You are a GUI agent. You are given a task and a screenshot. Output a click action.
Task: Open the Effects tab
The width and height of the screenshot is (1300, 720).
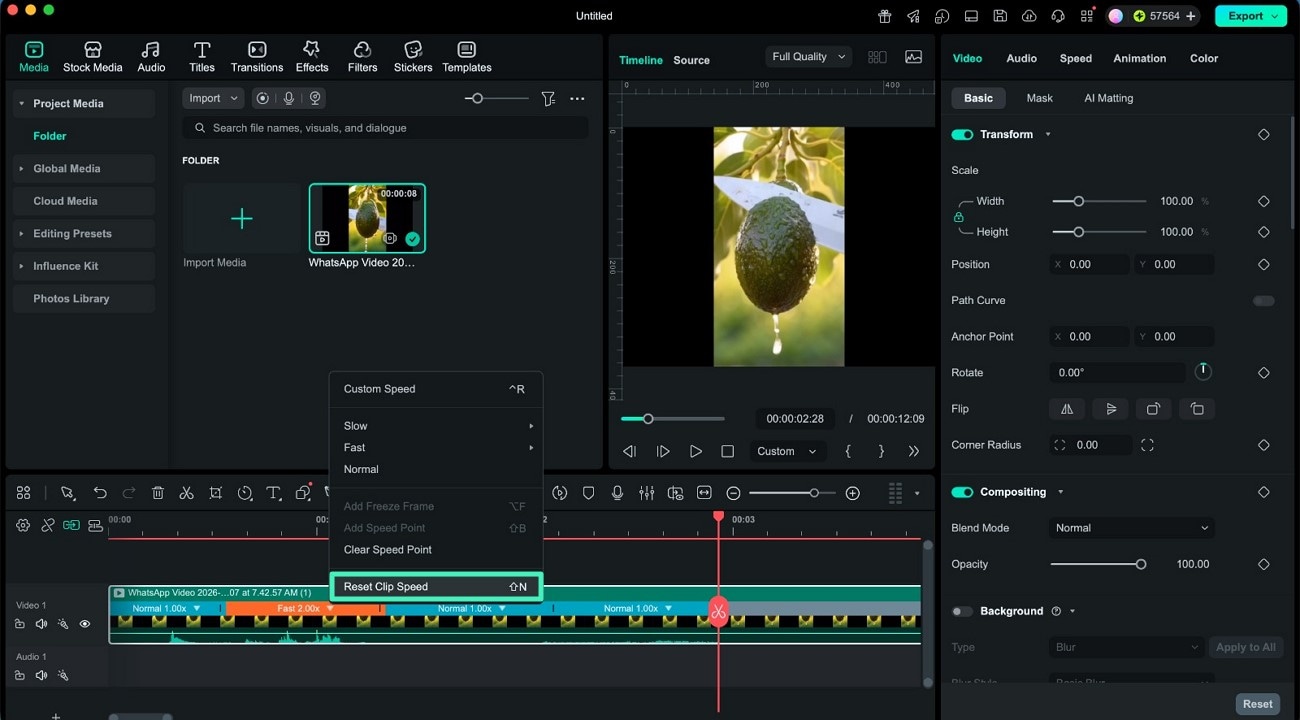click(x=312, y=57)
